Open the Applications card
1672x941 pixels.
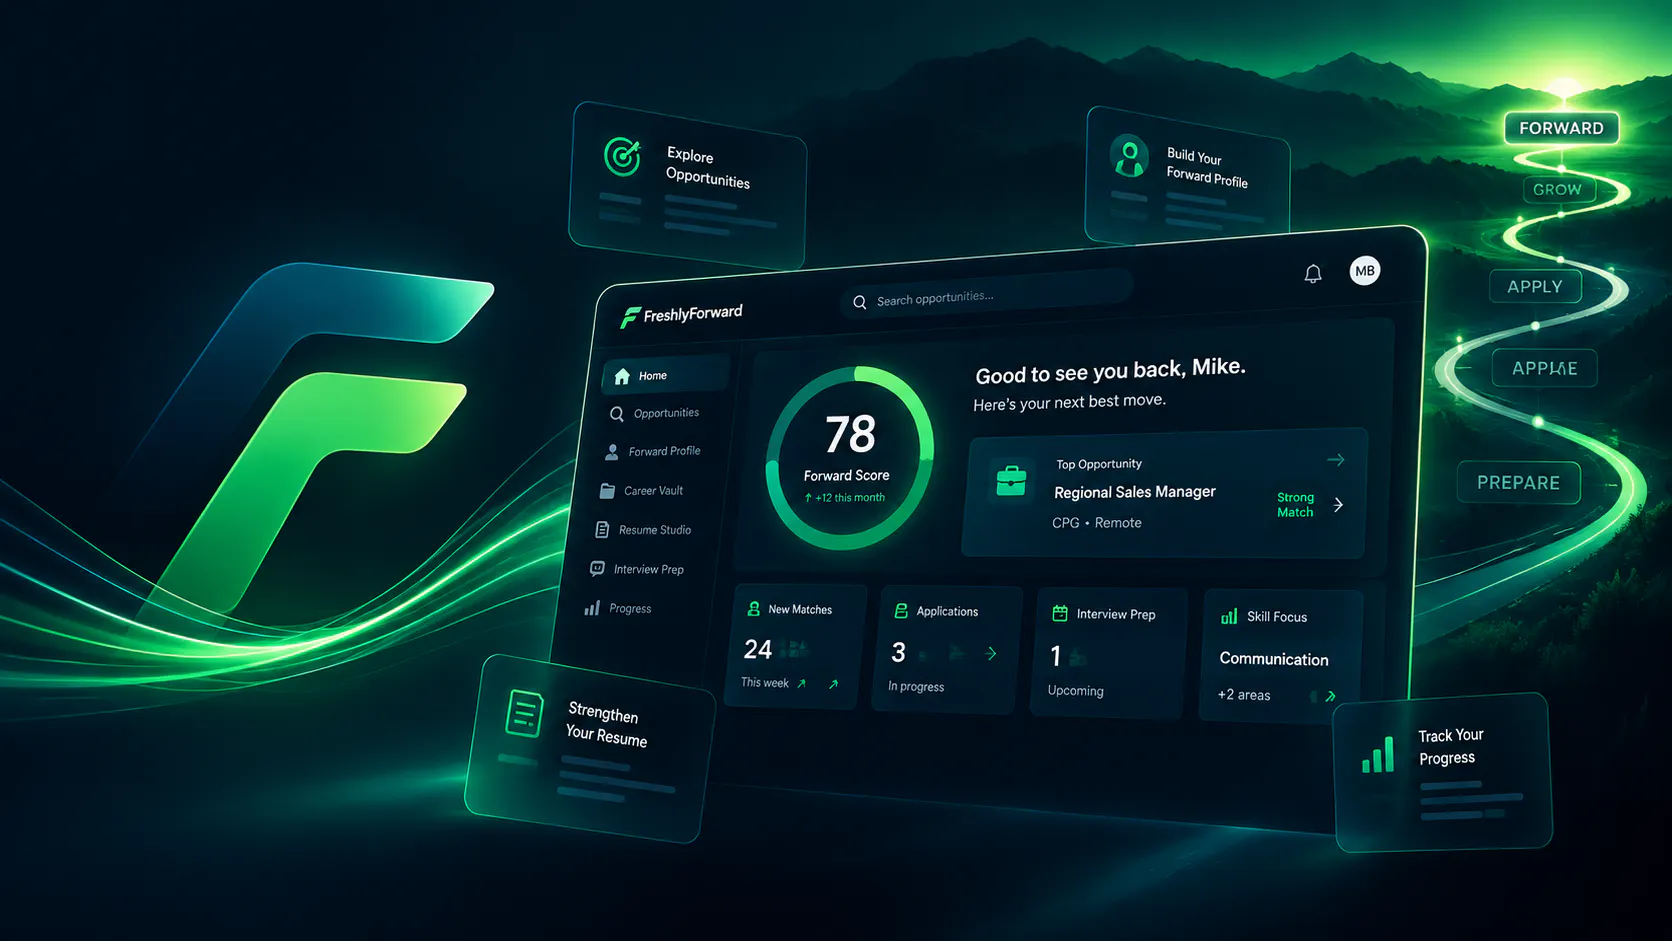(x=947, y=649)
